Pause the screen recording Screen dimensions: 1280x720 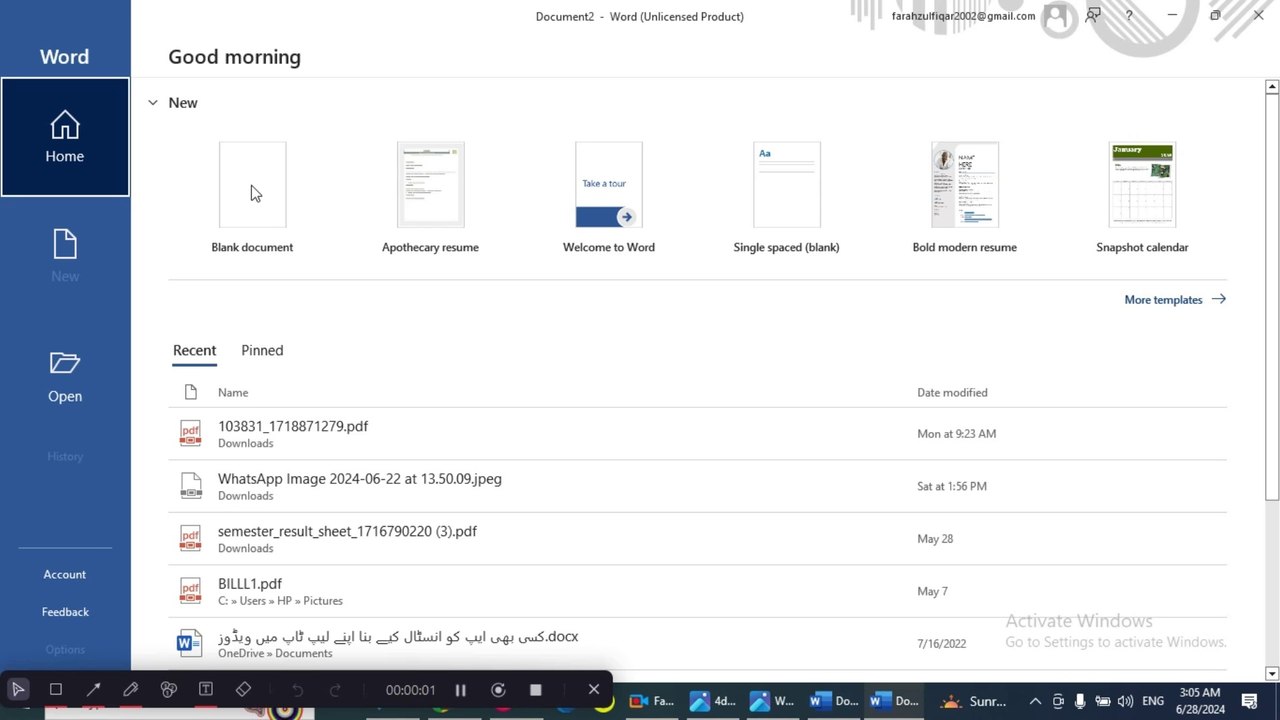click(460, 689)
